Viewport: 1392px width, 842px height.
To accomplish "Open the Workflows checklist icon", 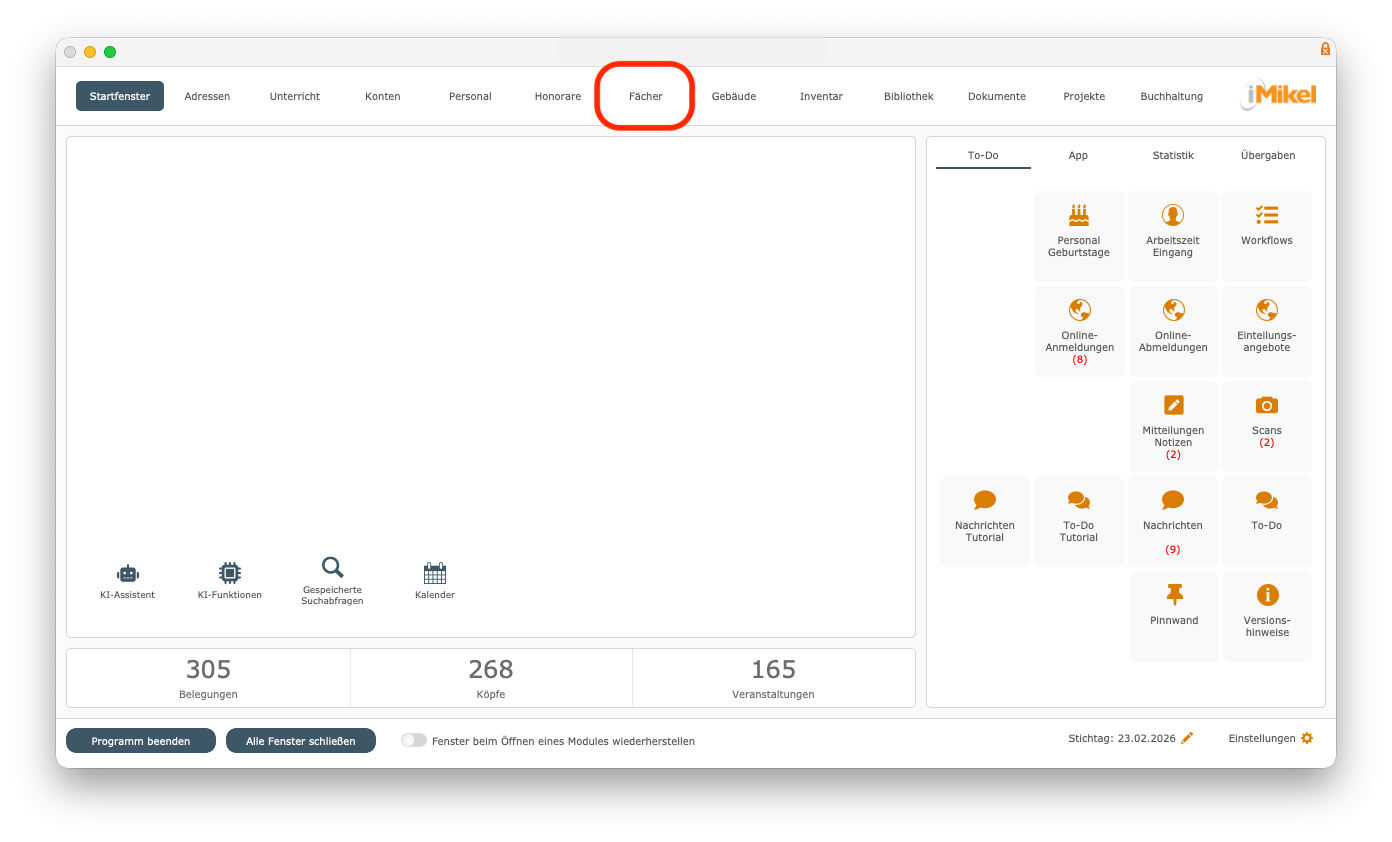I will [x=1267, y=215].
